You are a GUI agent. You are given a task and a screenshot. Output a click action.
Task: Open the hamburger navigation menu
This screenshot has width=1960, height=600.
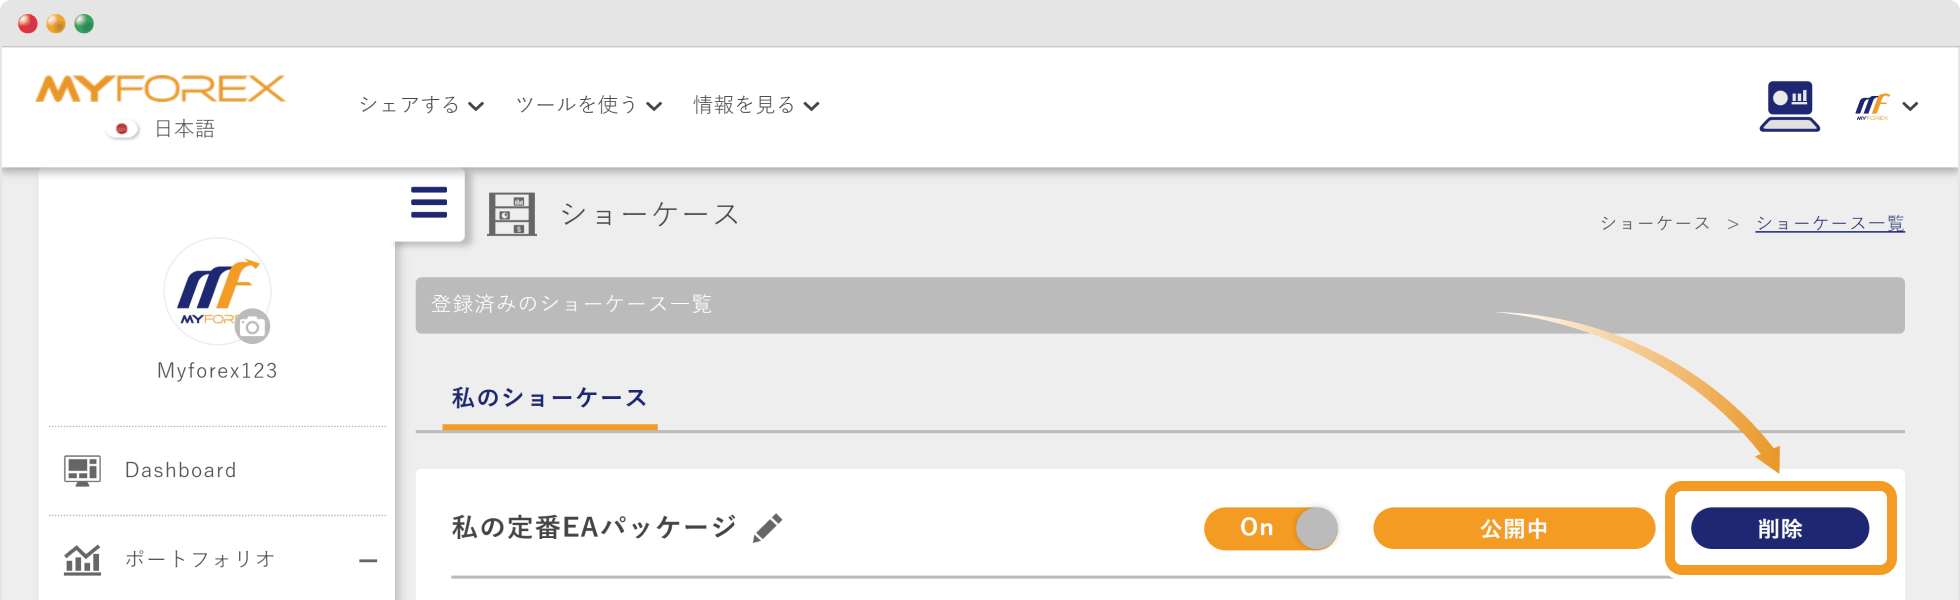tap(428, 202)
